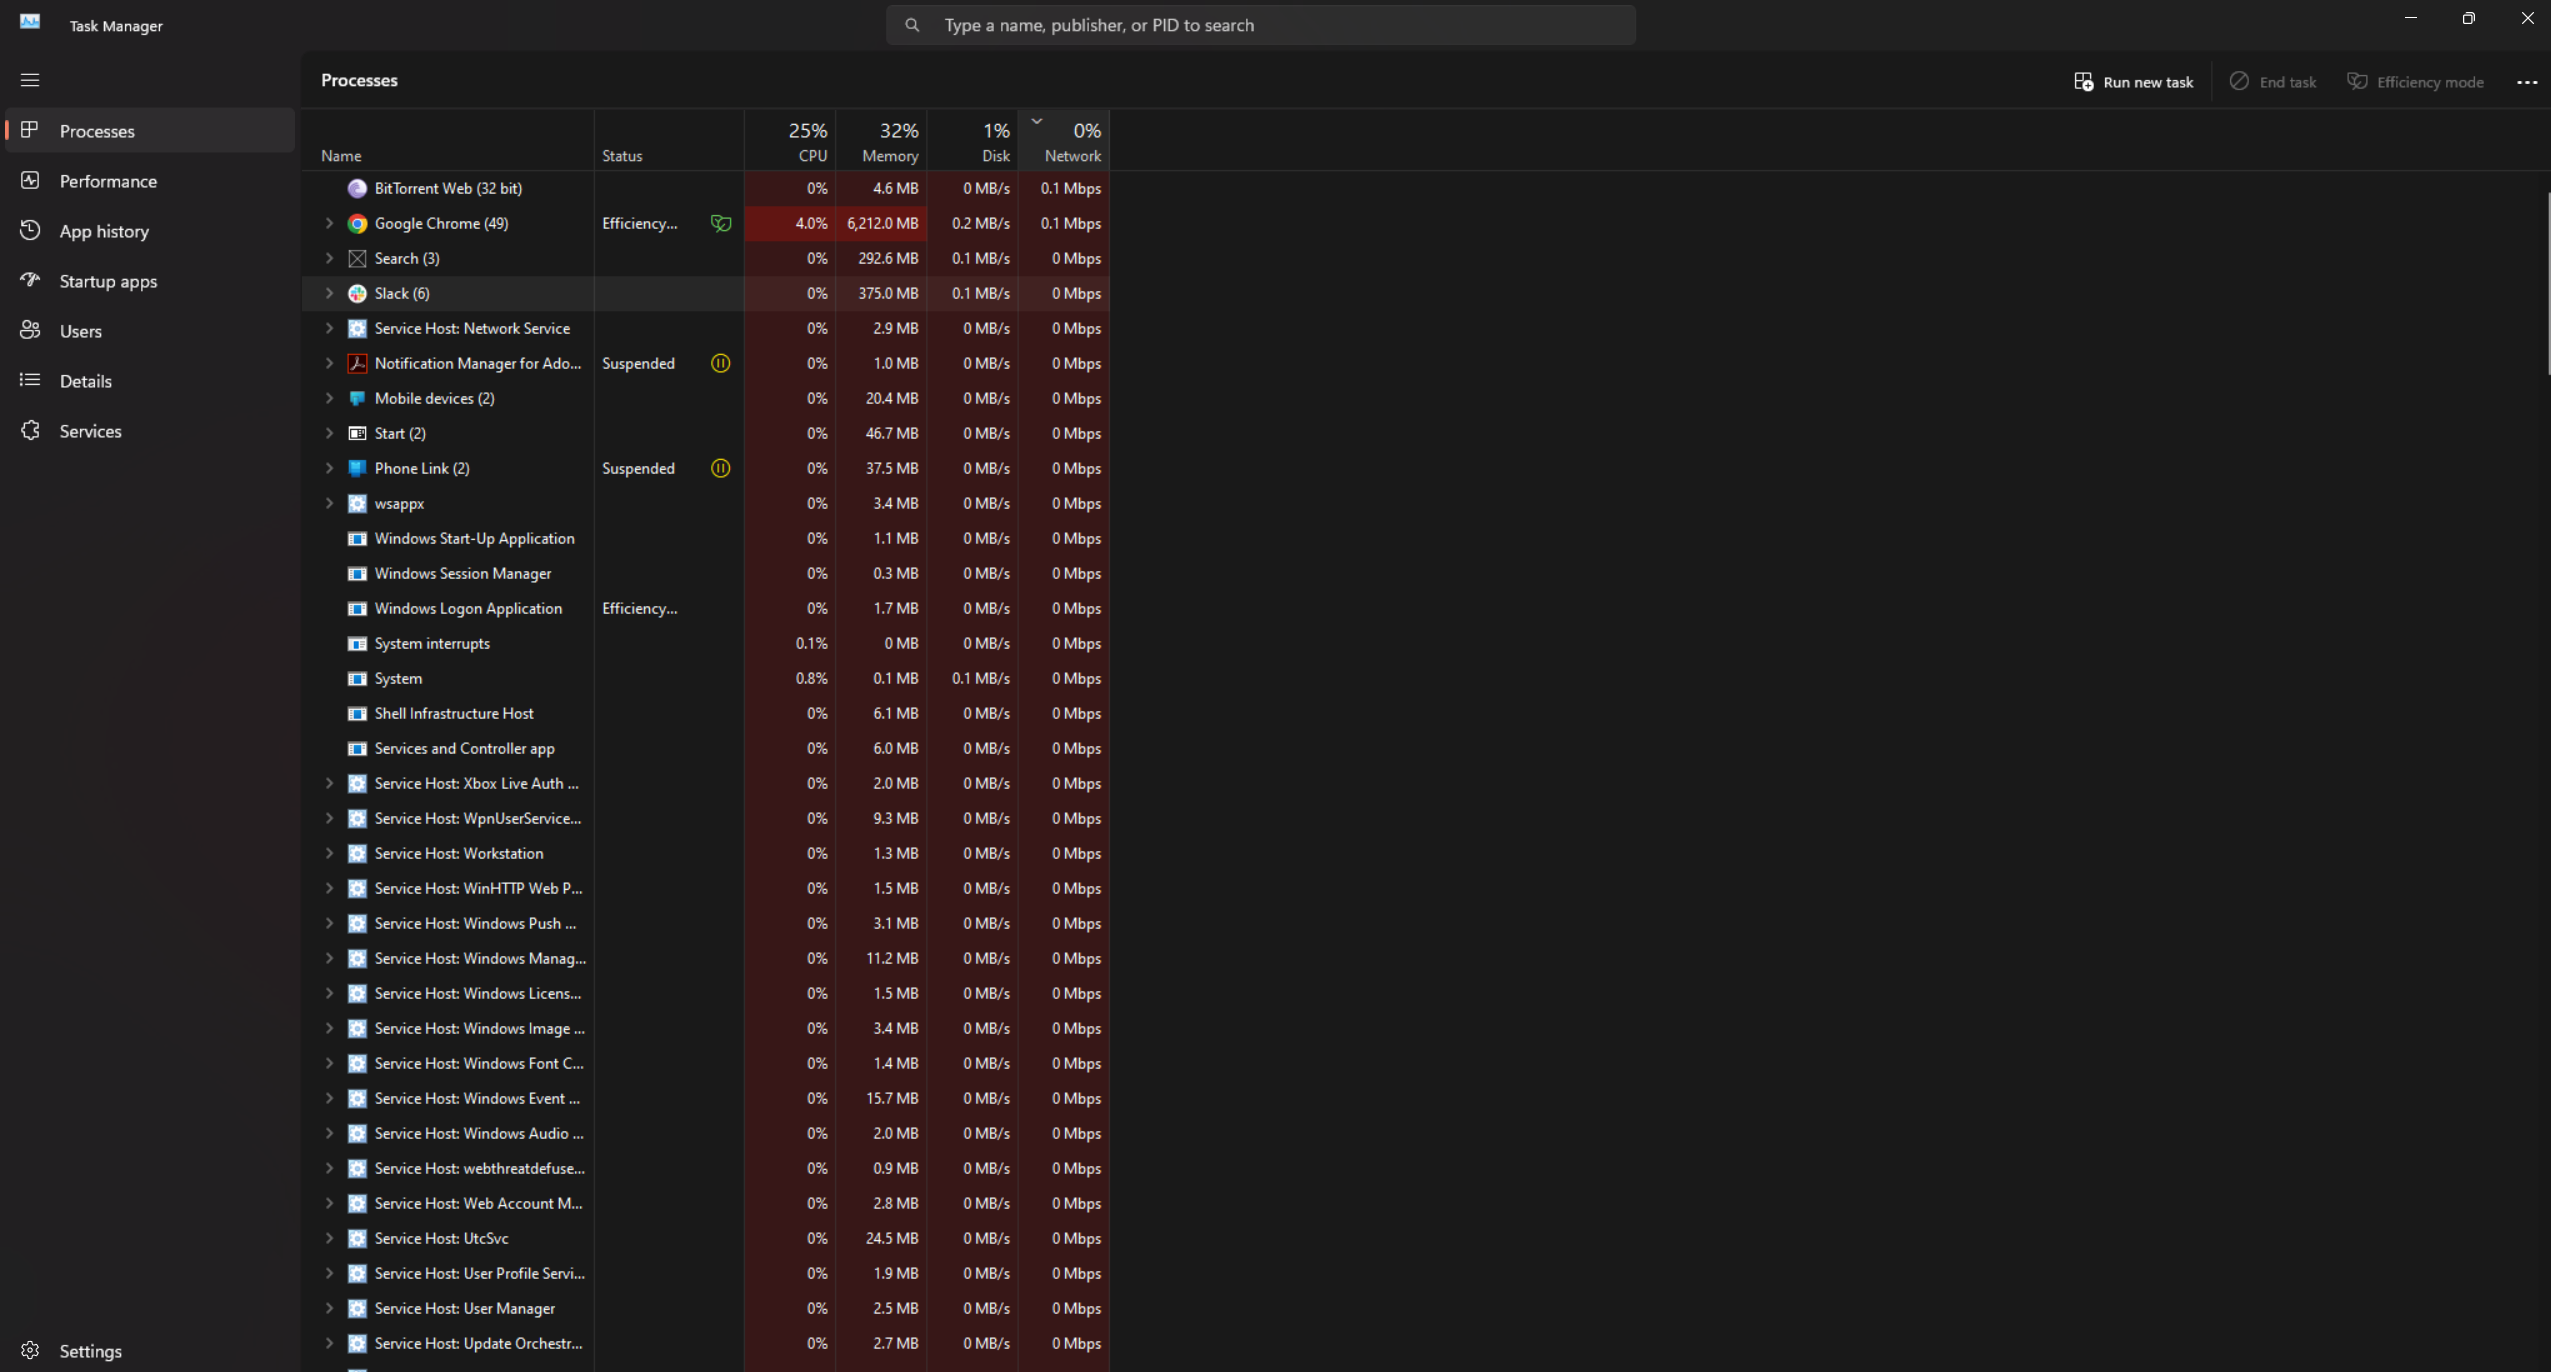Click the Start process icon
The width and height of the screenshot is (2551, 1372).
[x=357, y=433]
